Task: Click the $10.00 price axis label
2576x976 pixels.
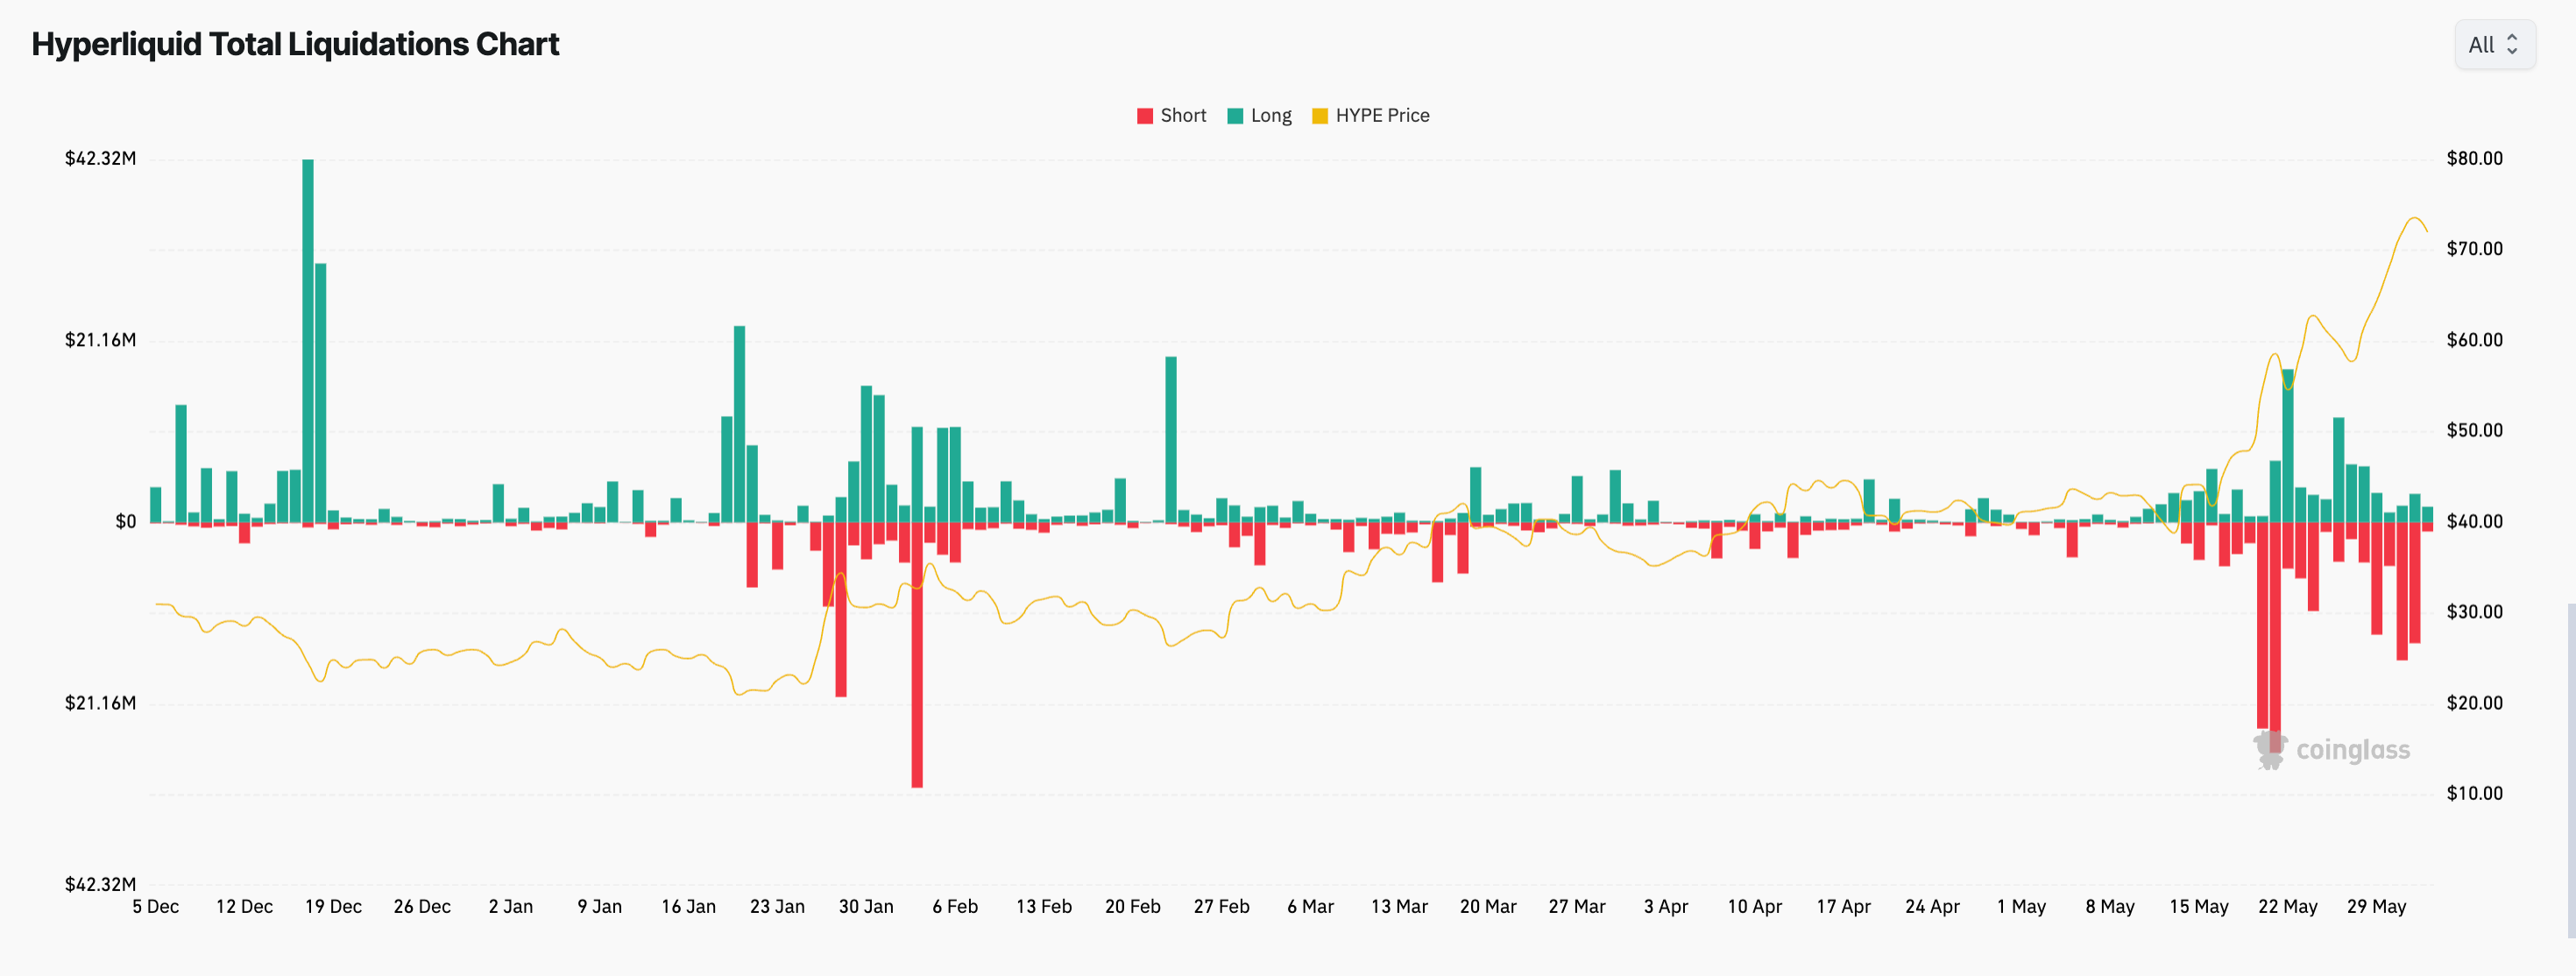Action: point(2475,794)
